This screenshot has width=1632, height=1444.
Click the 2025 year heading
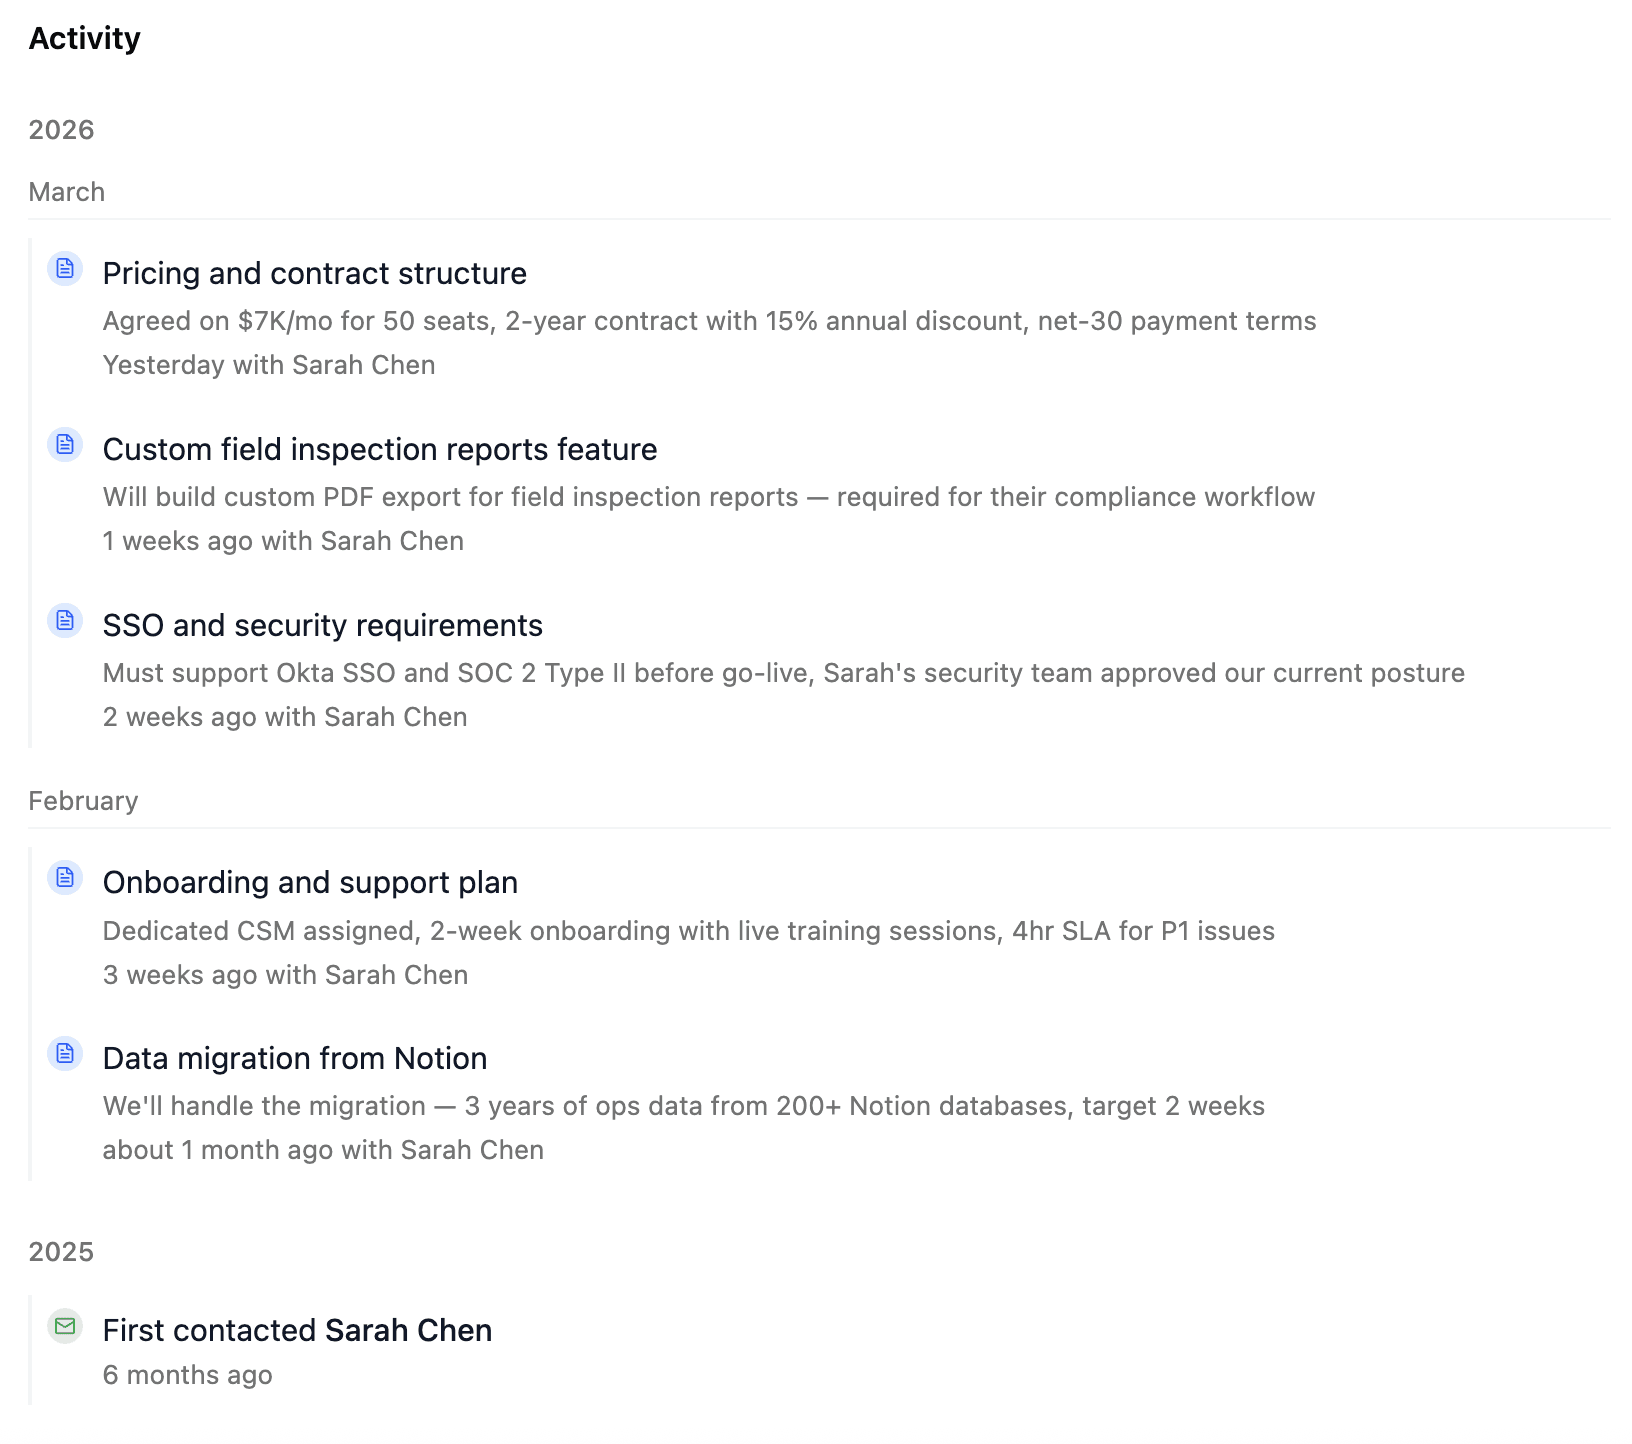61,1252
